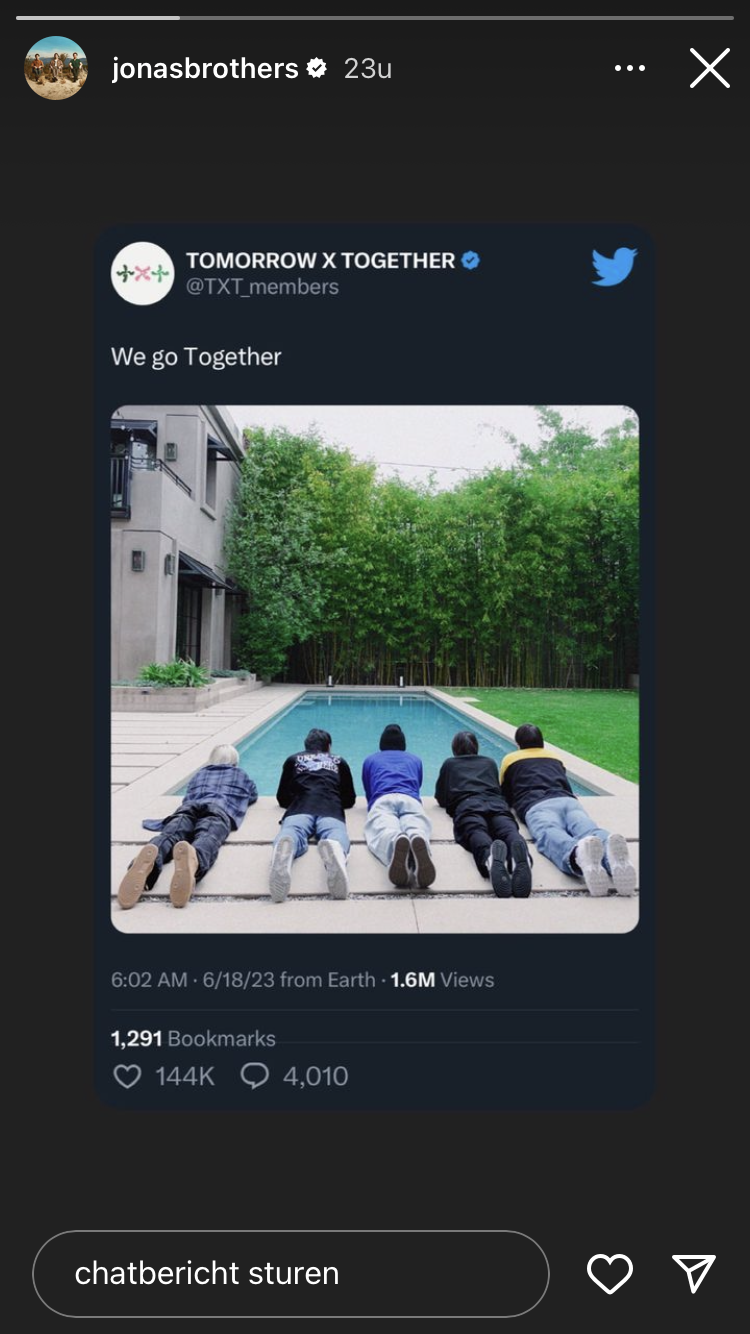
Task: Open the pool photo in the tweet
Action: (x=375, y=669)
